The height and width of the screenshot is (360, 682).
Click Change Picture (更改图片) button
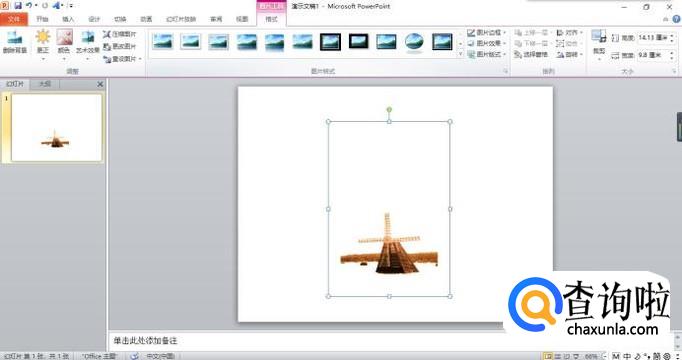click(x=119, y=46)
